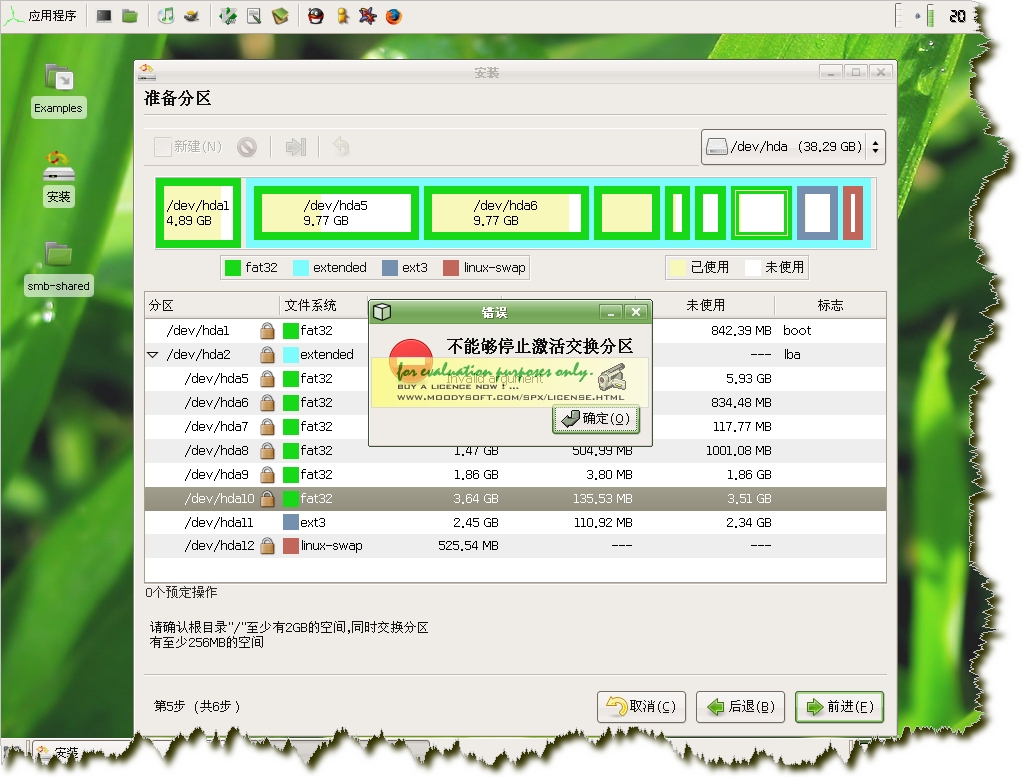
Task: Launch the music player from the panel
Action: click(x=166, y=16)
